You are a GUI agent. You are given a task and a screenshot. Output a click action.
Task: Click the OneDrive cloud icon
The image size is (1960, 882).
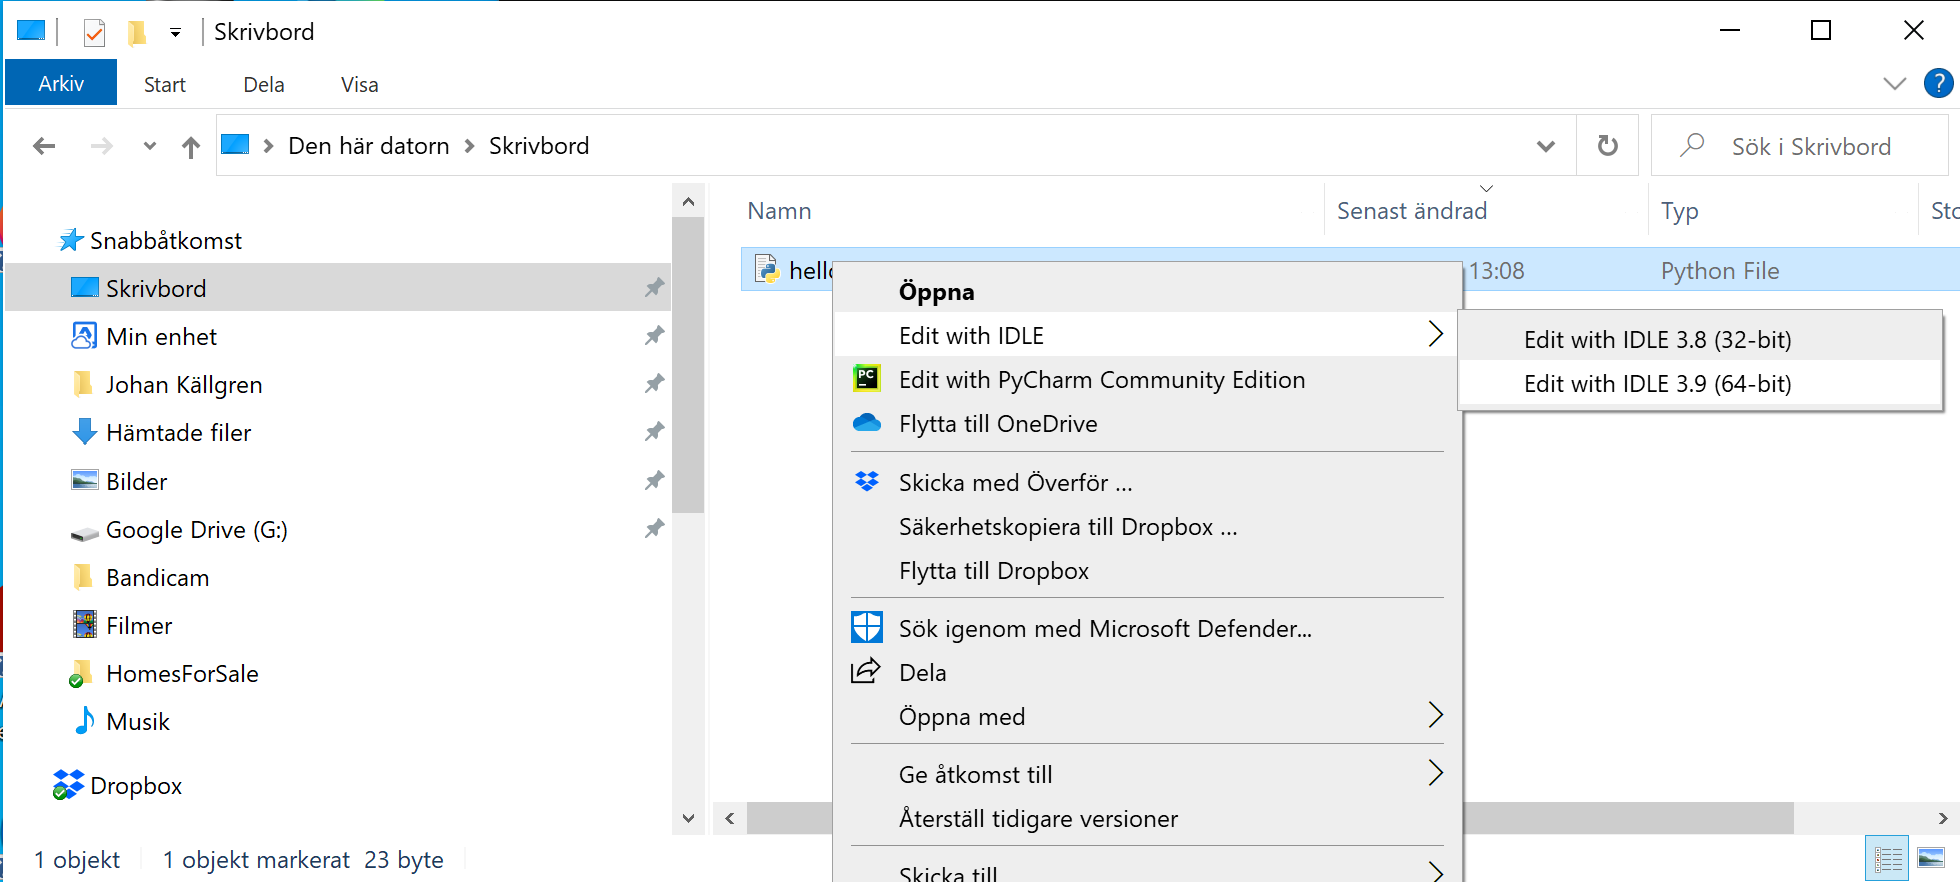pos(866,423)
